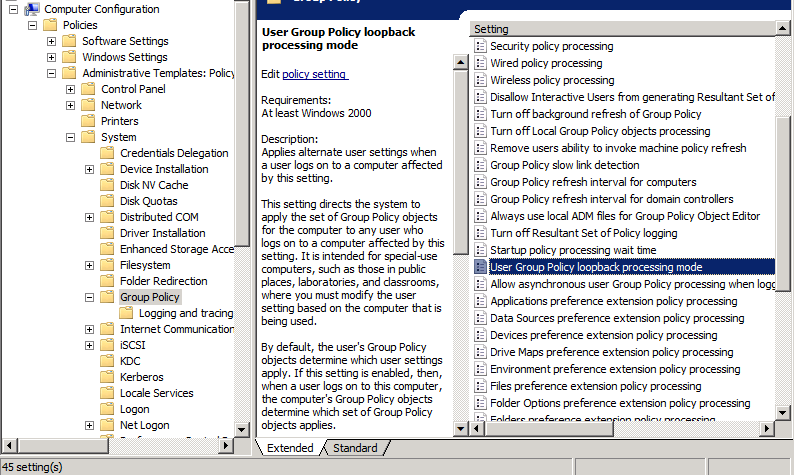This screenshot has width=794, height=475.
Task: Expand the Control Panel tree node
Action: click(71, 89)
